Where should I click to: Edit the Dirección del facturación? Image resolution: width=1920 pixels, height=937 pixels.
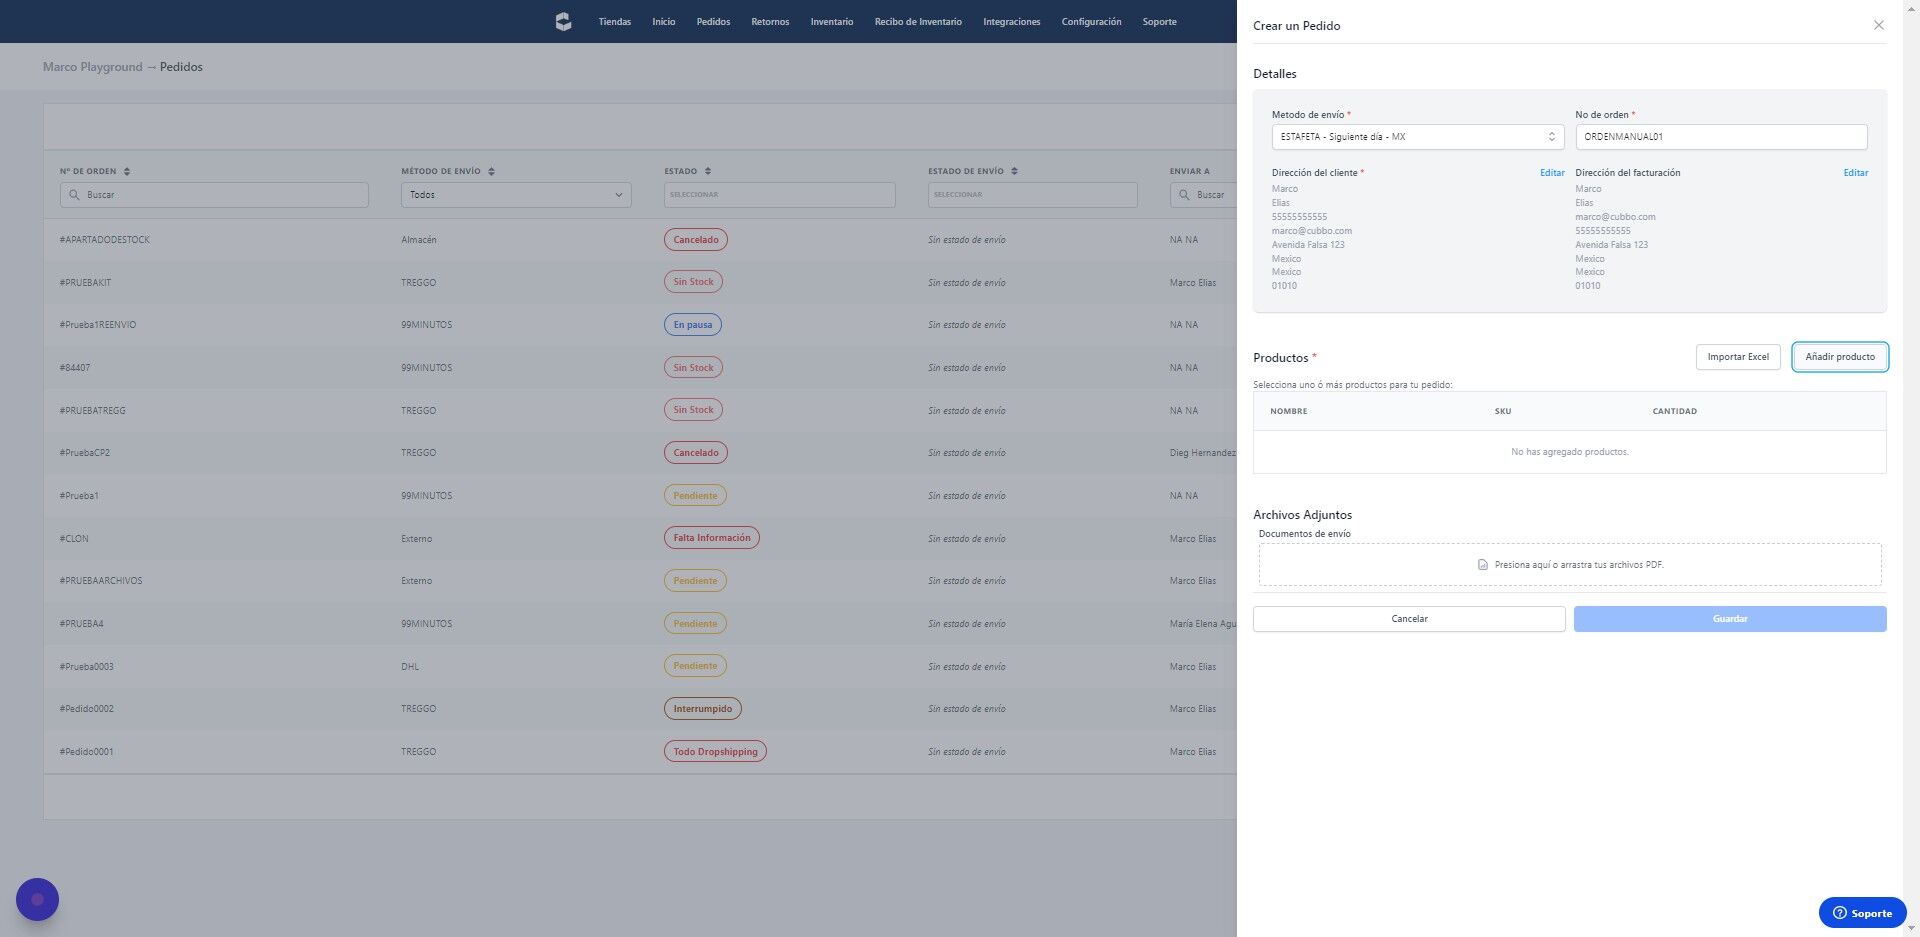tap(1855, 173)
